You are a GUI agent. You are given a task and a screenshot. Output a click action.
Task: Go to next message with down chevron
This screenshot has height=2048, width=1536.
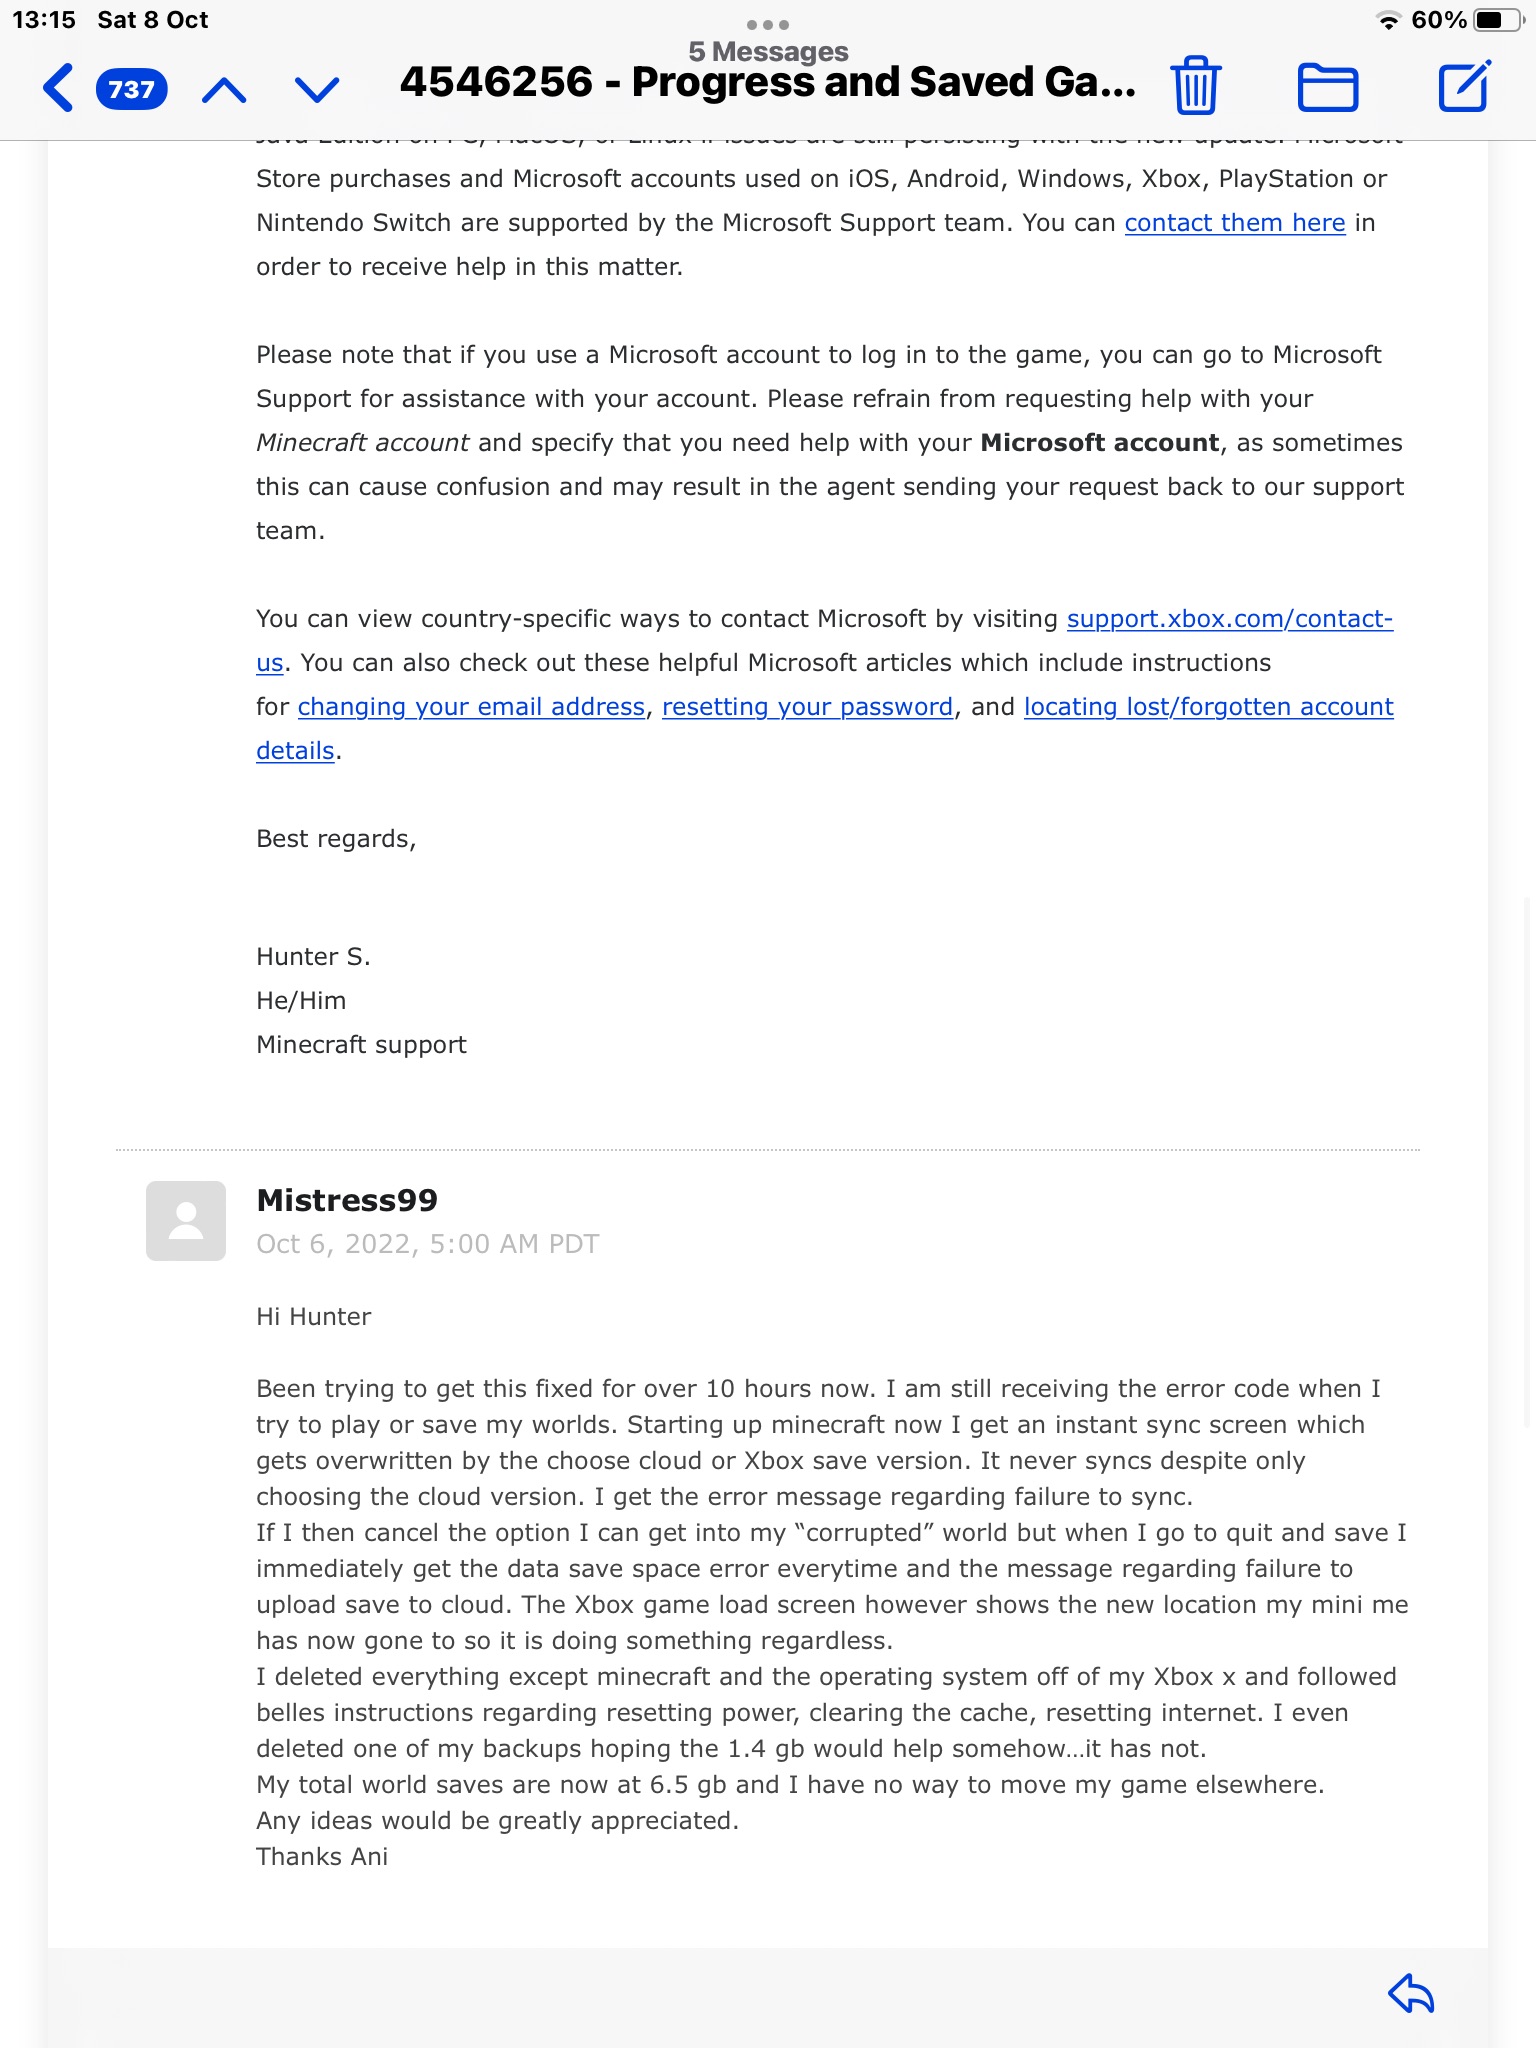pos(317,90)
